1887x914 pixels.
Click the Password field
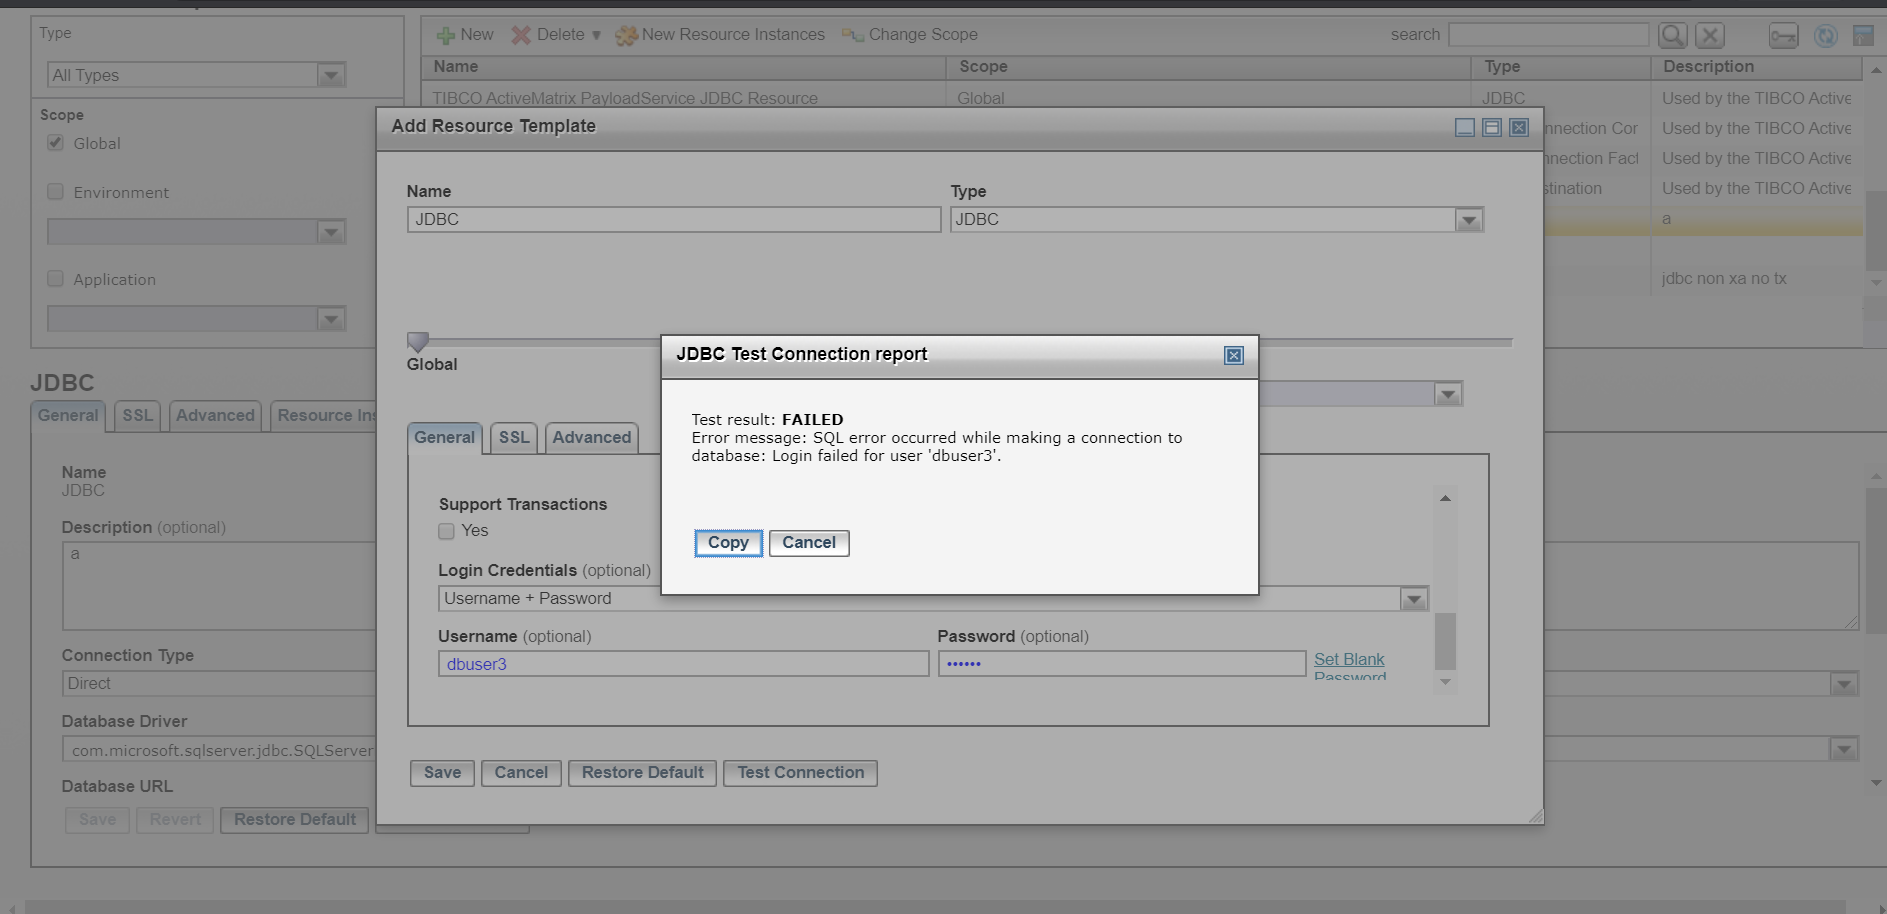1122,664
